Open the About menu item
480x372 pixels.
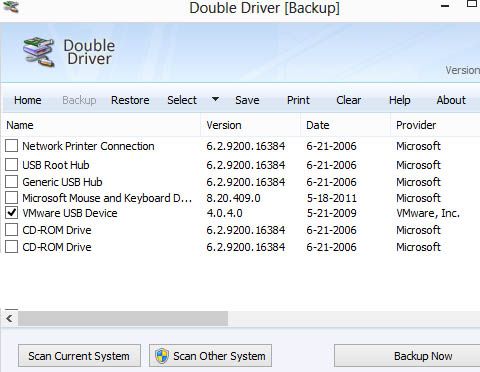point(451,100)
